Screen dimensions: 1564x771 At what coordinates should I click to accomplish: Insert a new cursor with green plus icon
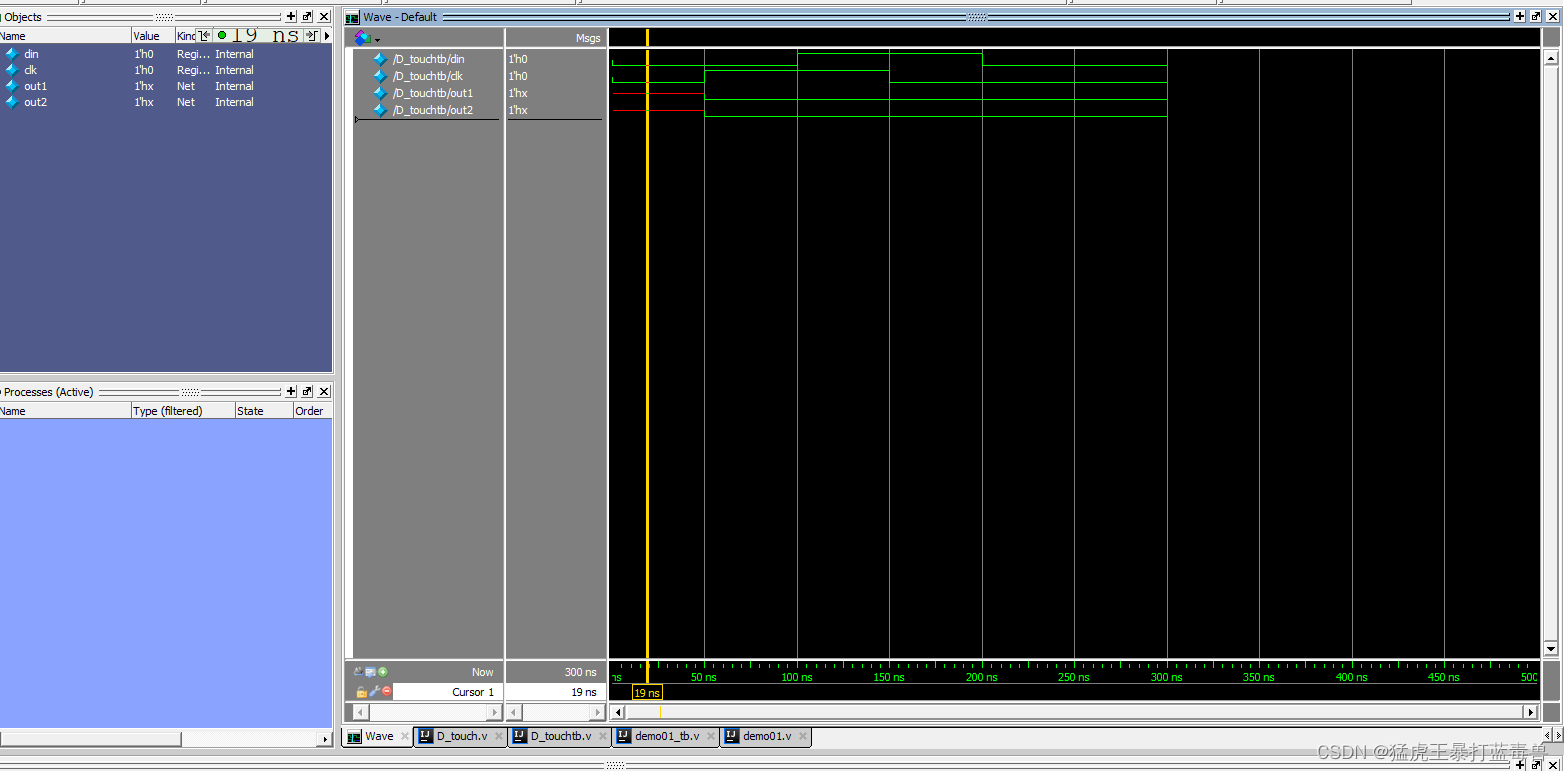pyautogui.click(x=383, y=672)
